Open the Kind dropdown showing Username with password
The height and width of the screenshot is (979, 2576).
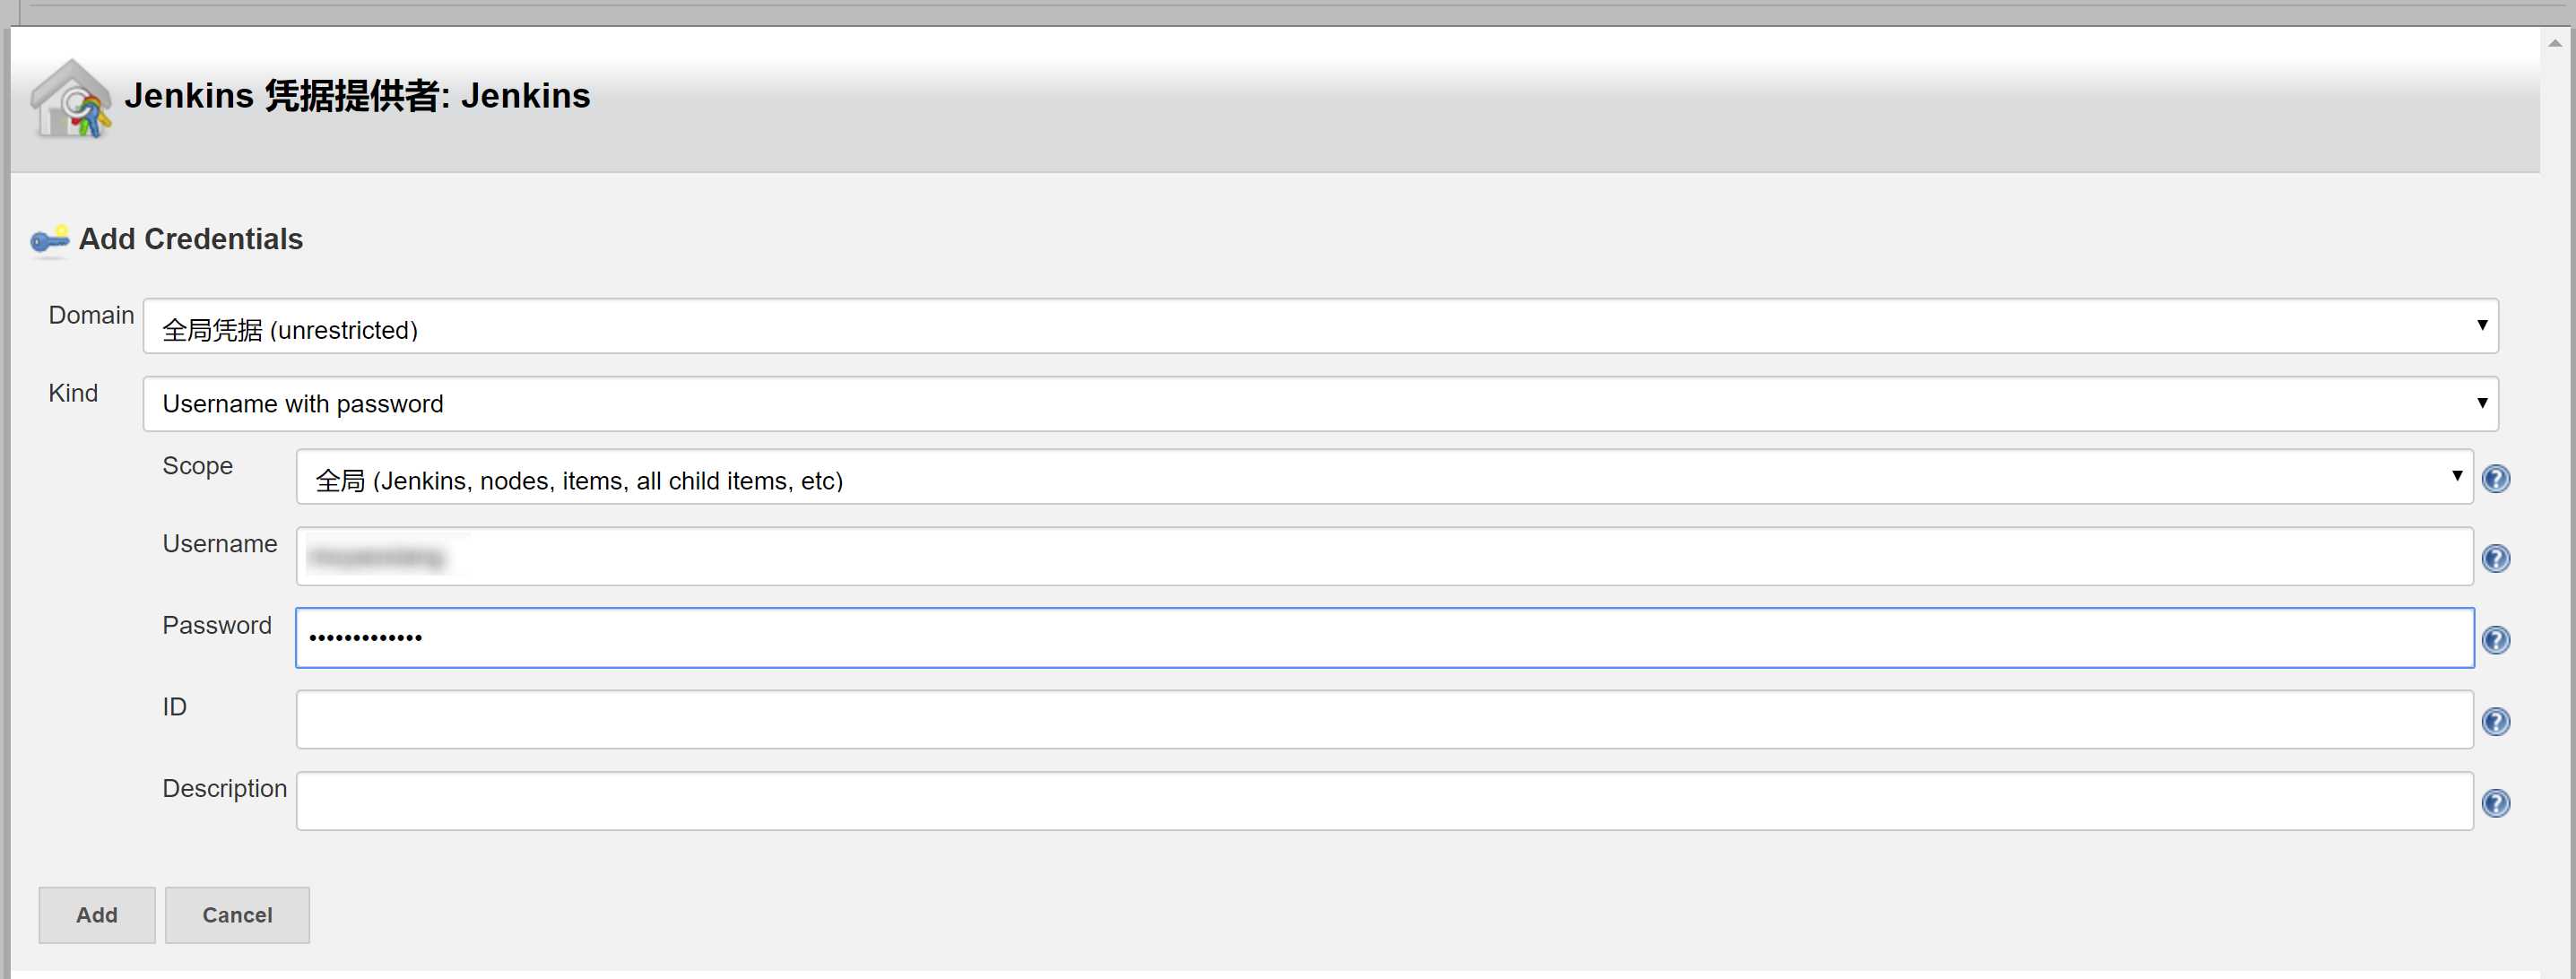coord(1320,404)
